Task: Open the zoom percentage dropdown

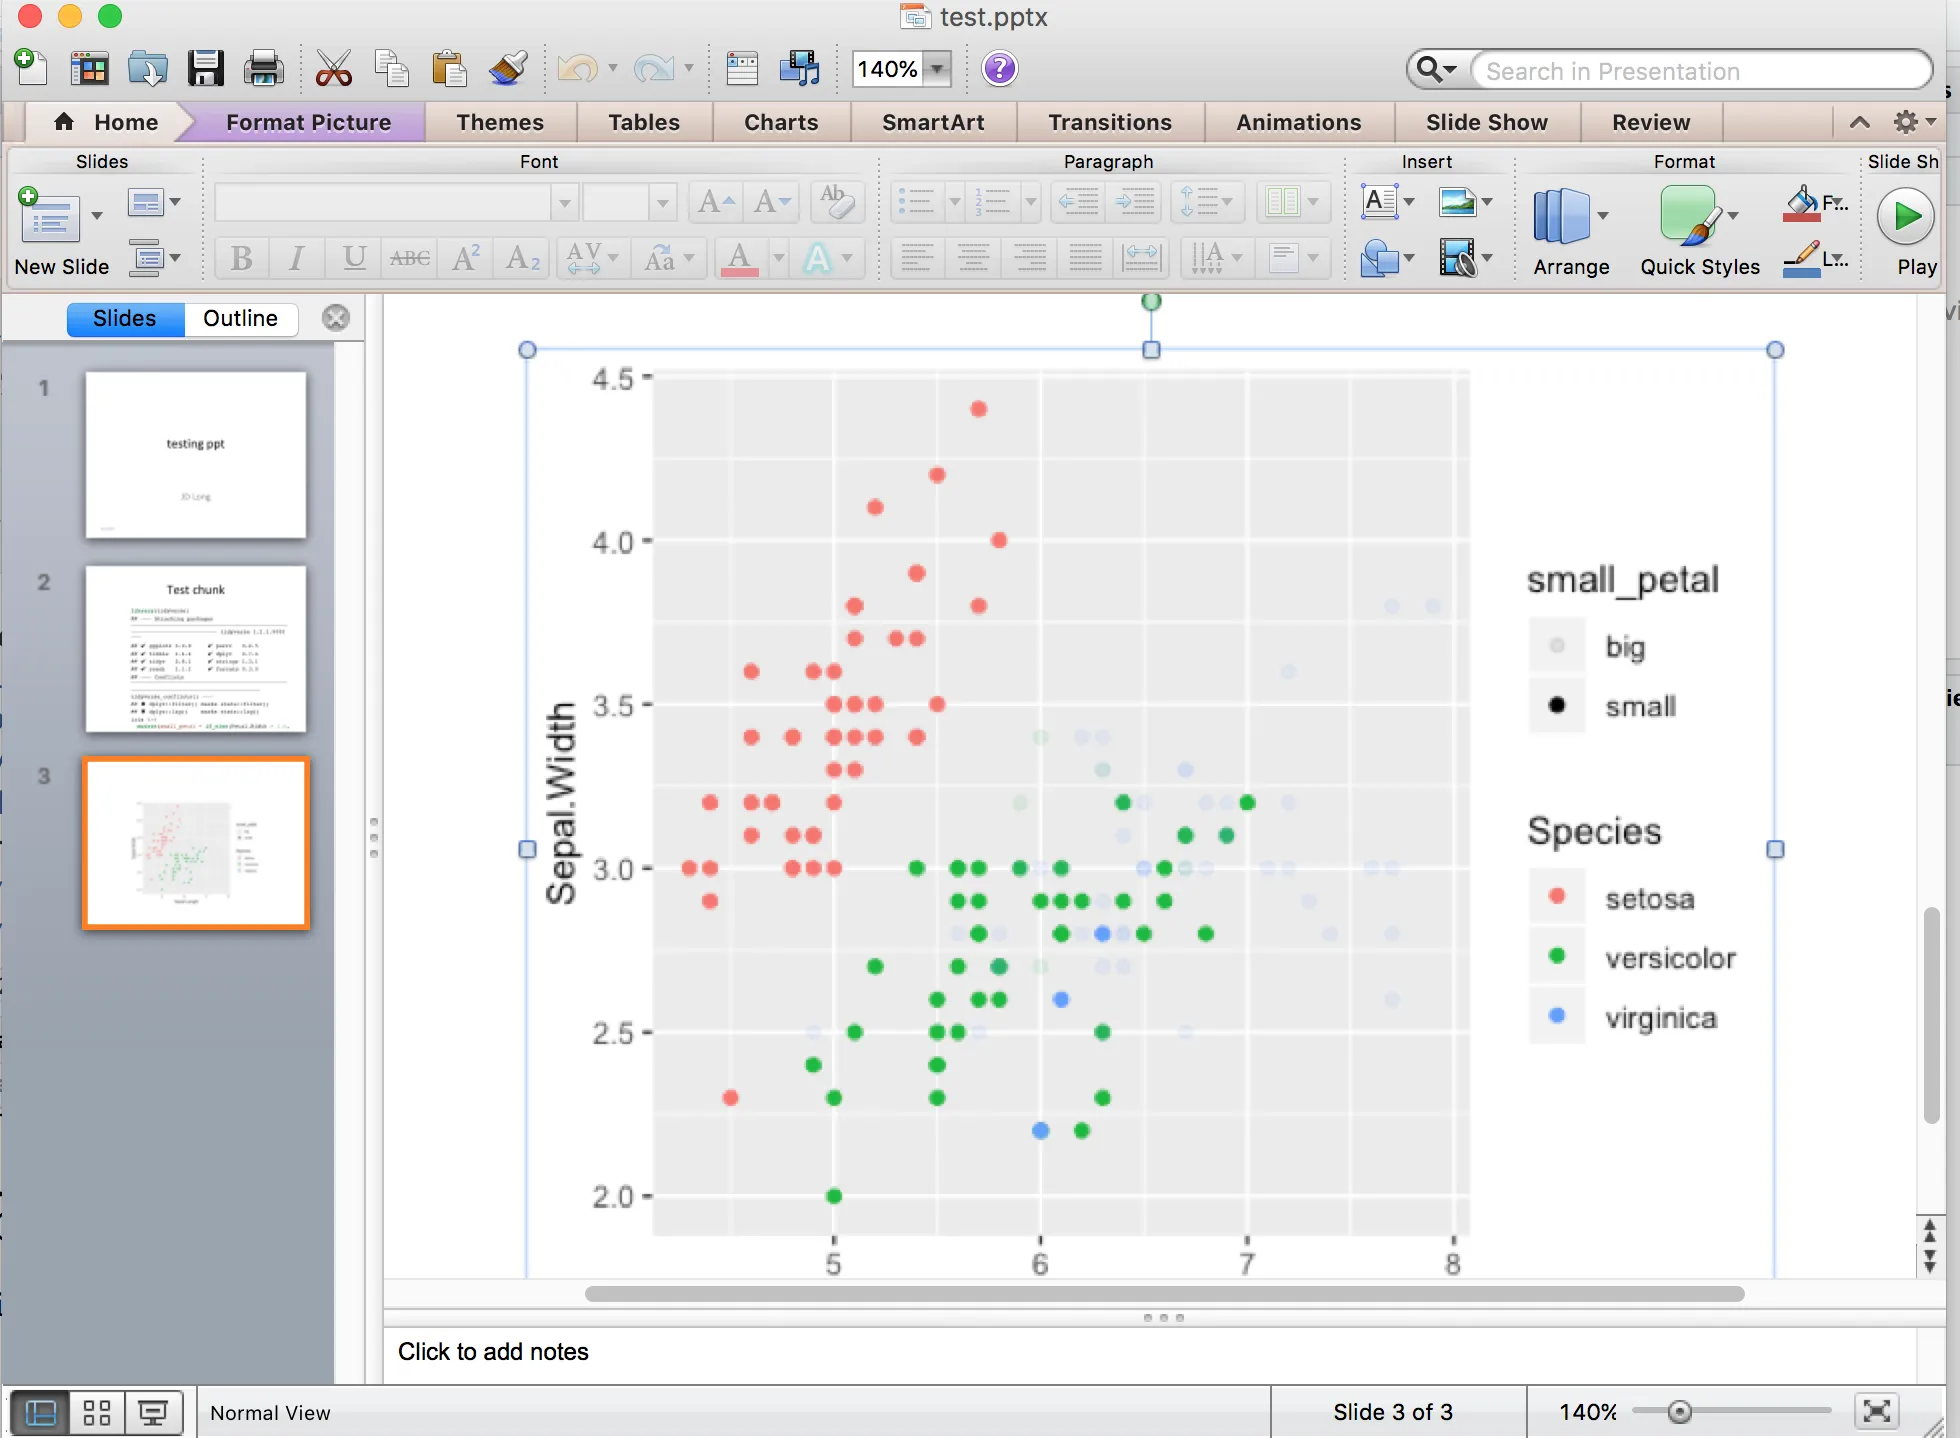Action: (937, 69)
